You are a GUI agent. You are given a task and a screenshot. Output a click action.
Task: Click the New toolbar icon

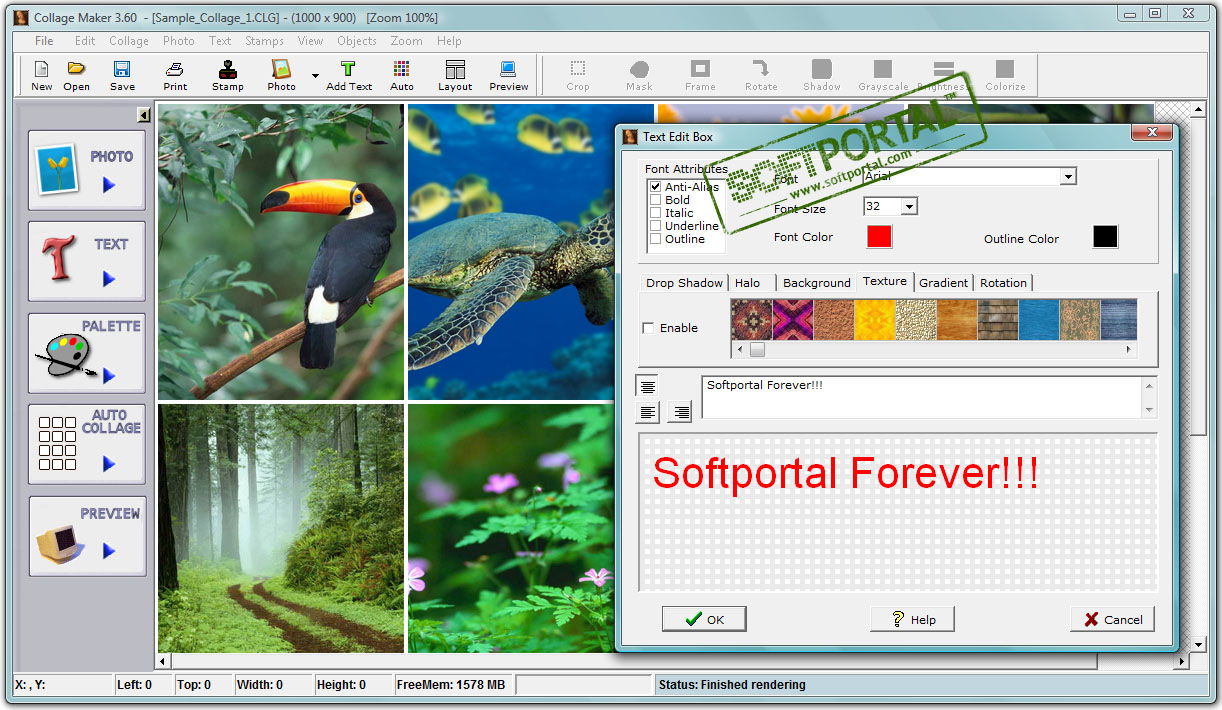pyautogui.click(x=41, y=75)
